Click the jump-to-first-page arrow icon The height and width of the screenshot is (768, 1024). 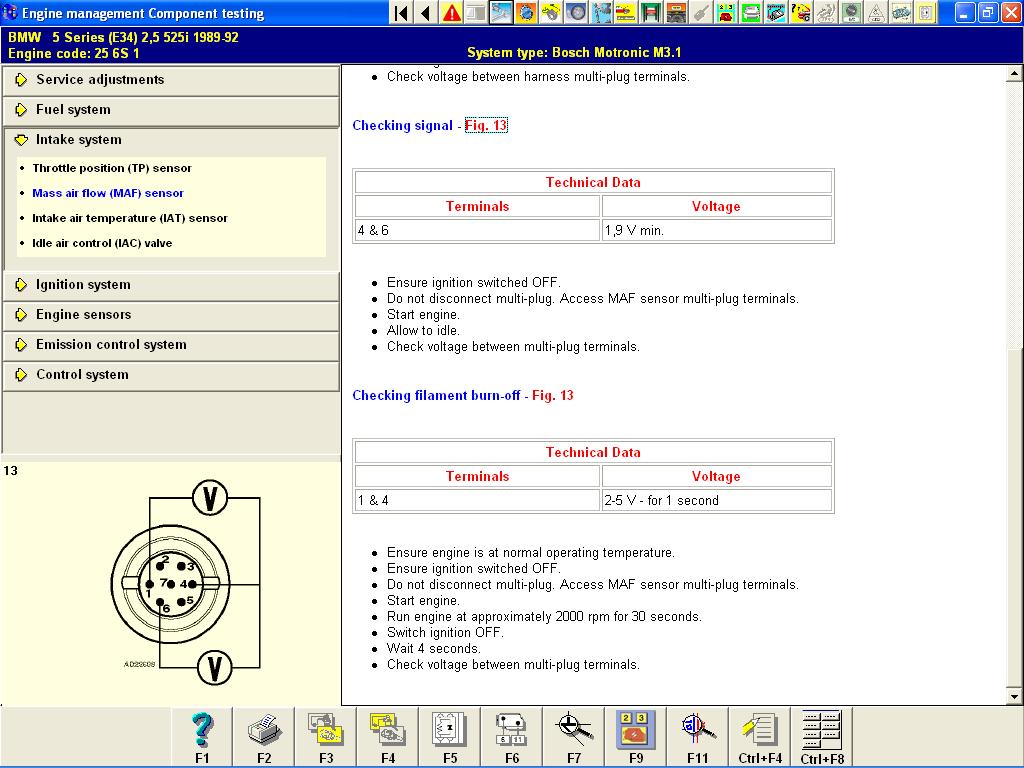[x=401, y=12]
